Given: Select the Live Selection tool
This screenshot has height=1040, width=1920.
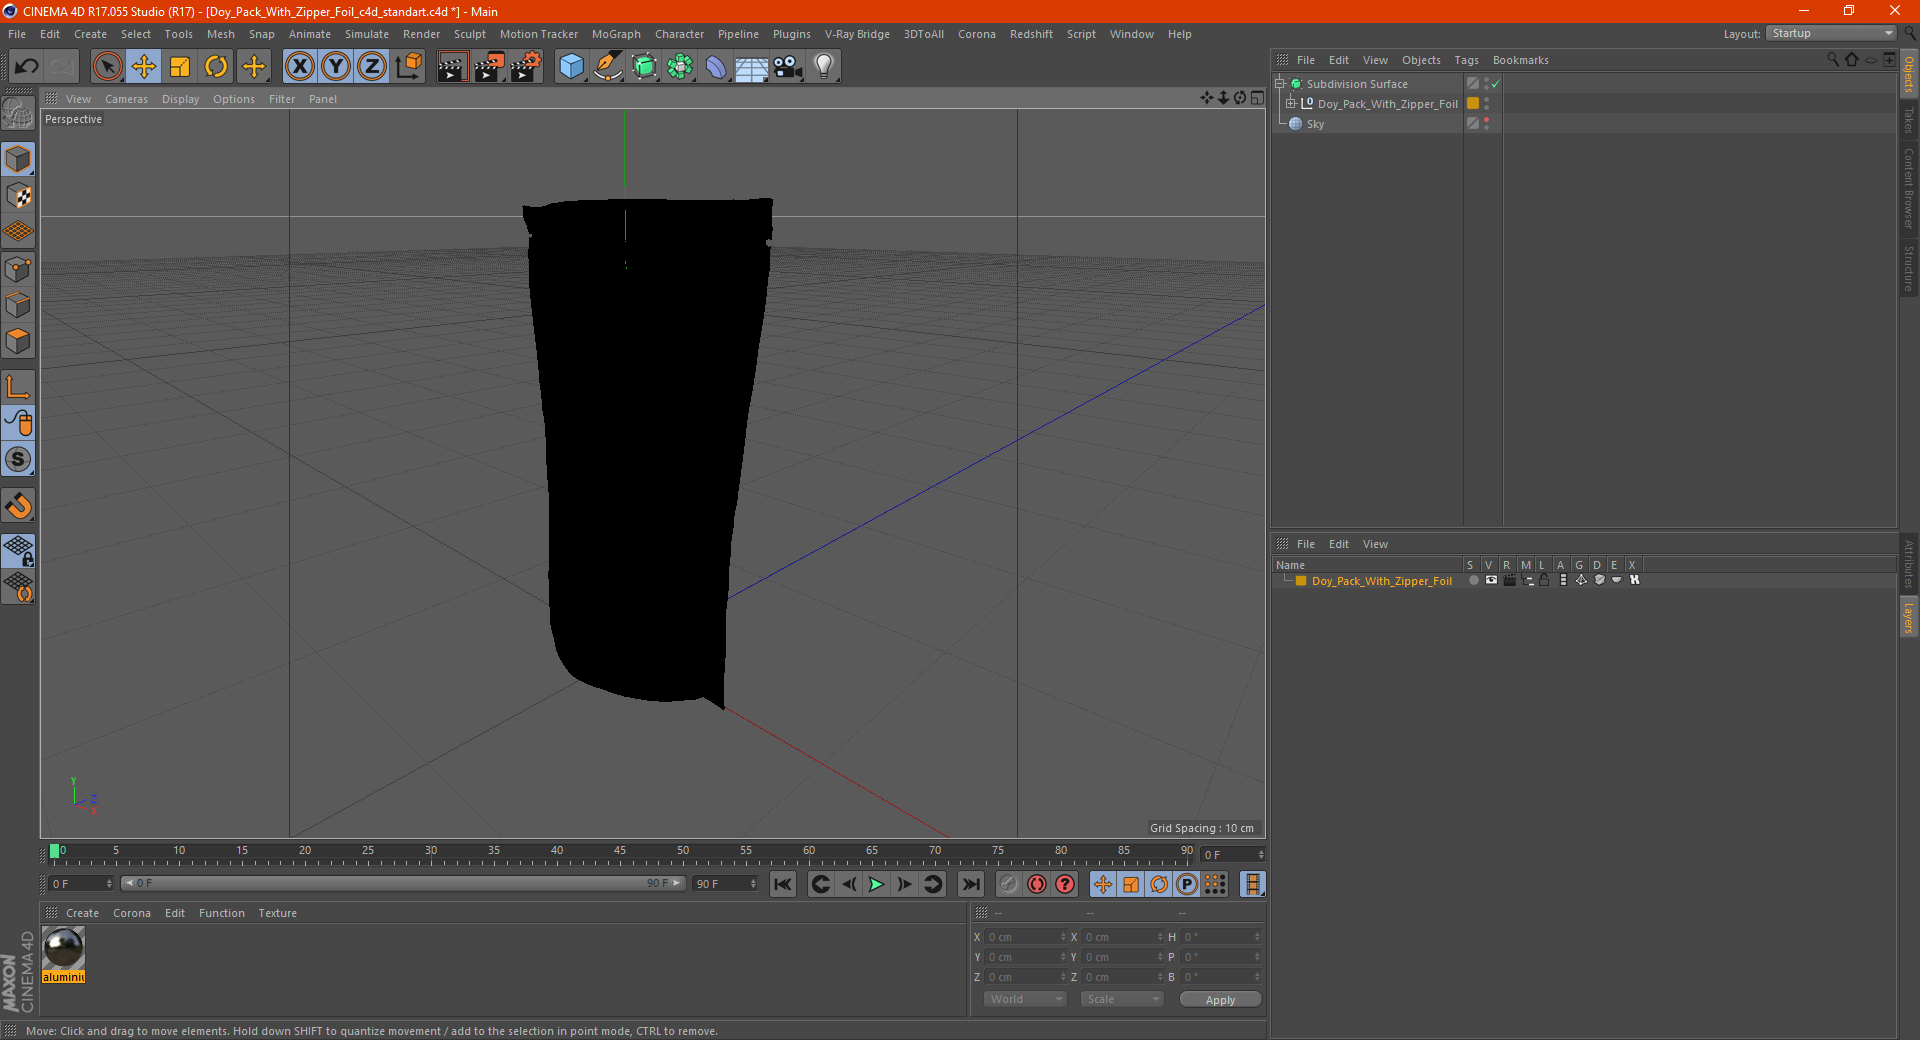Looking at the screenshot, I should [107, 67].
